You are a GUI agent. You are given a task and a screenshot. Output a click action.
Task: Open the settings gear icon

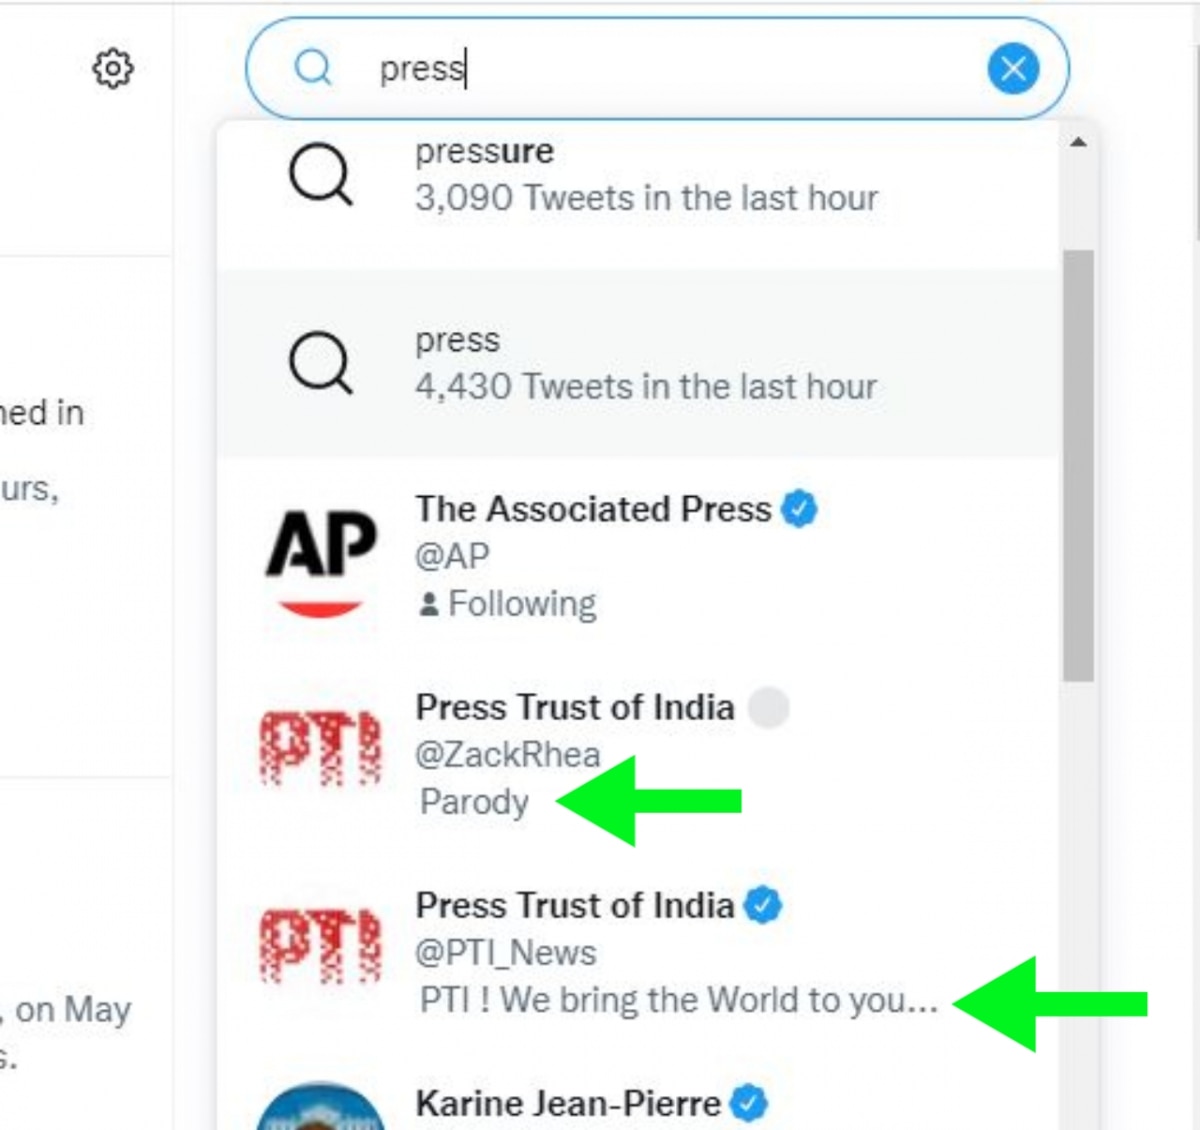113,69
